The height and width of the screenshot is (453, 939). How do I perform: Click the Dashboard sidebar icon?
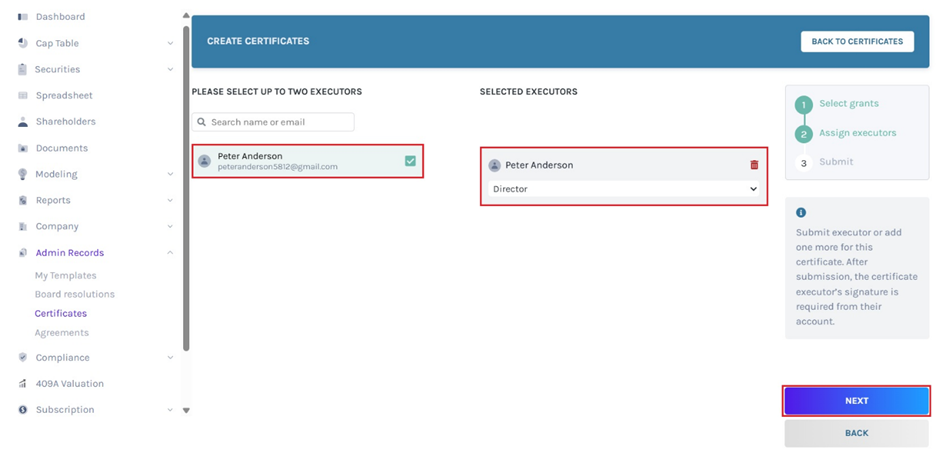tap(23, 17)
